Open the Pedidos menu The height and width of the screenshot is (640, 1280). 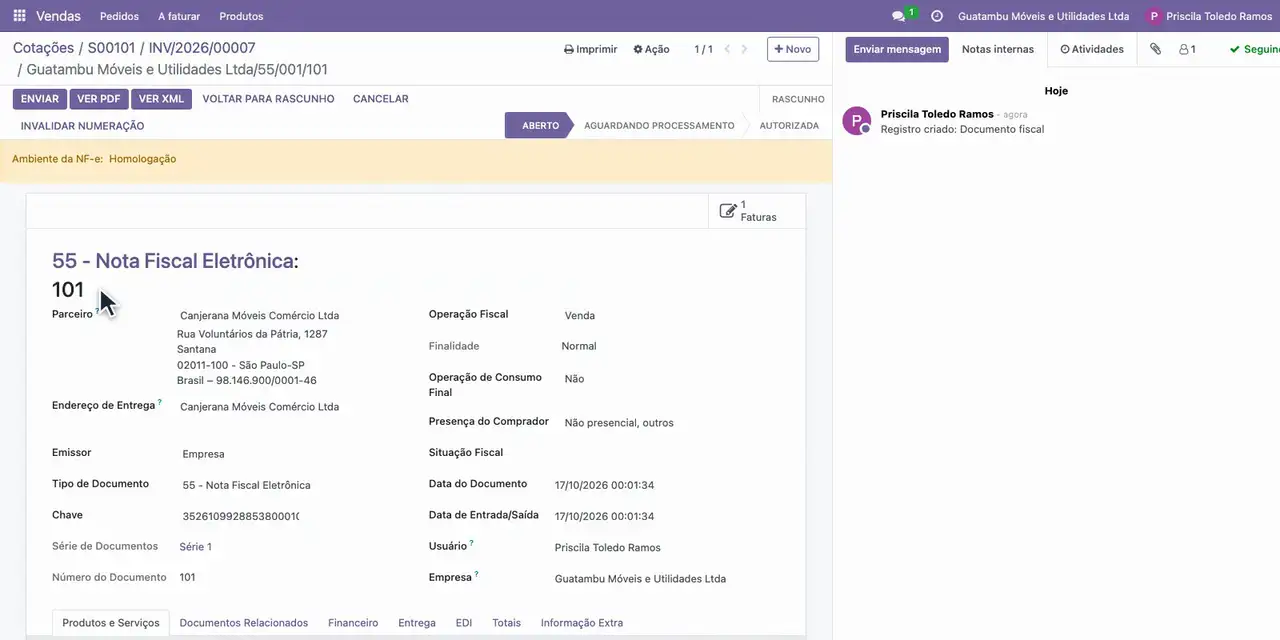click(x=120, y=16)
